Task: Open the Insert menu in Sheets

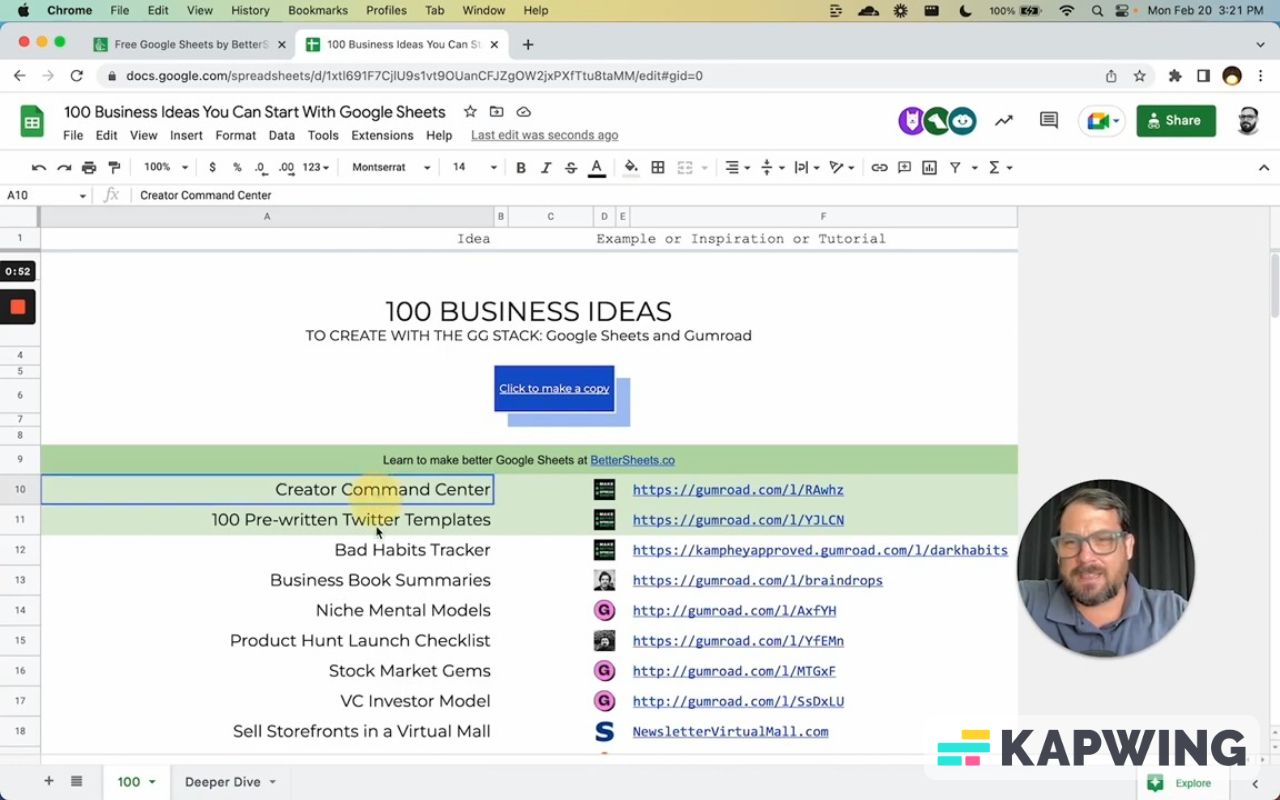Action: click(186, 135)
